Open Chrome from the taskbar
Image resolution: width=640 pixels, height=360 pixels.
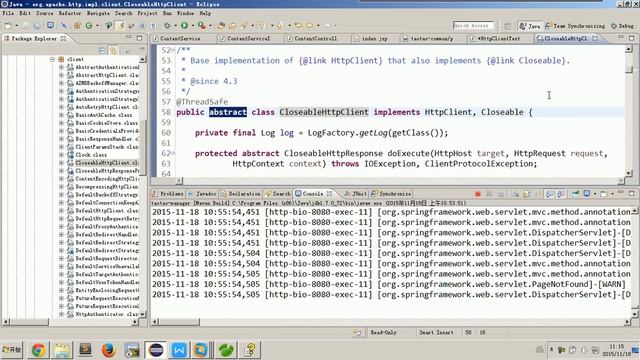(38, 350)
